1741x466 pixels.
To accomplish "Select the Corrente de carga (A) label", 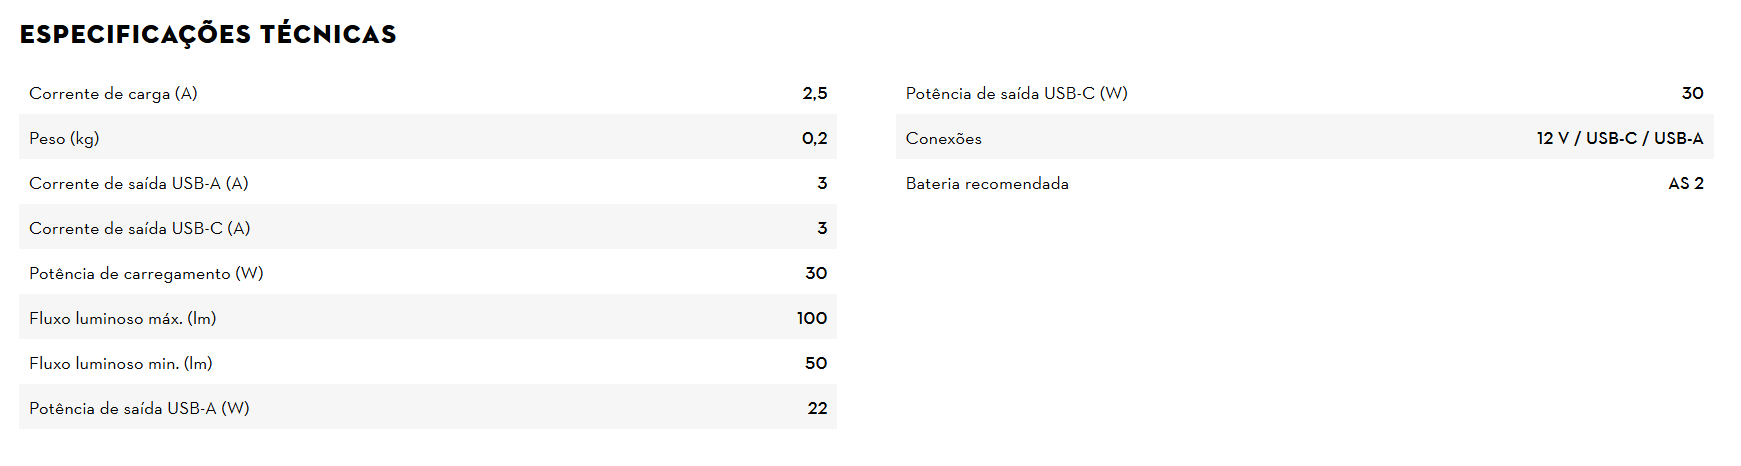I will coord(113,93).
